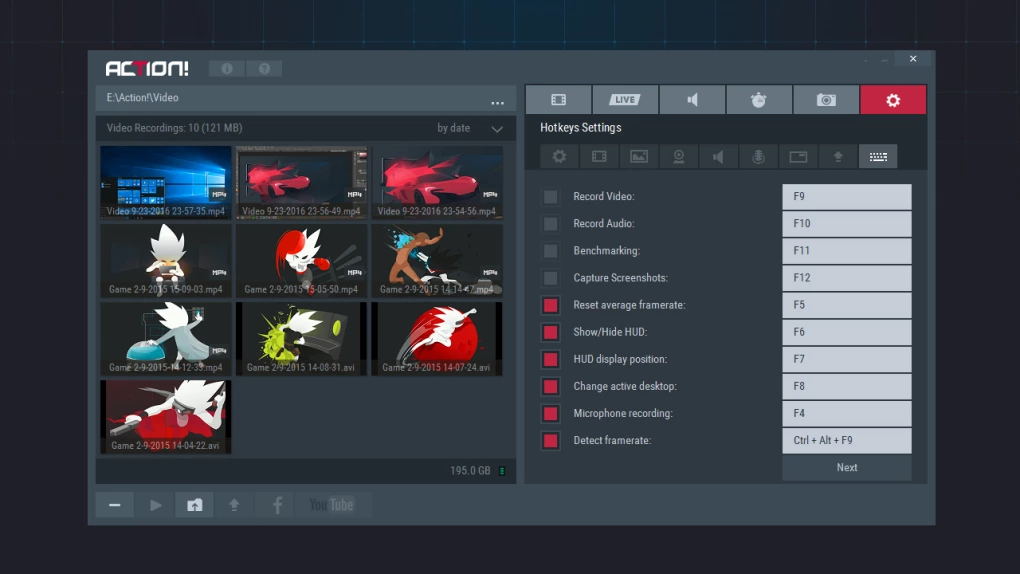Click the keyboard hotkeys settings icon

[x=878, y=157]
